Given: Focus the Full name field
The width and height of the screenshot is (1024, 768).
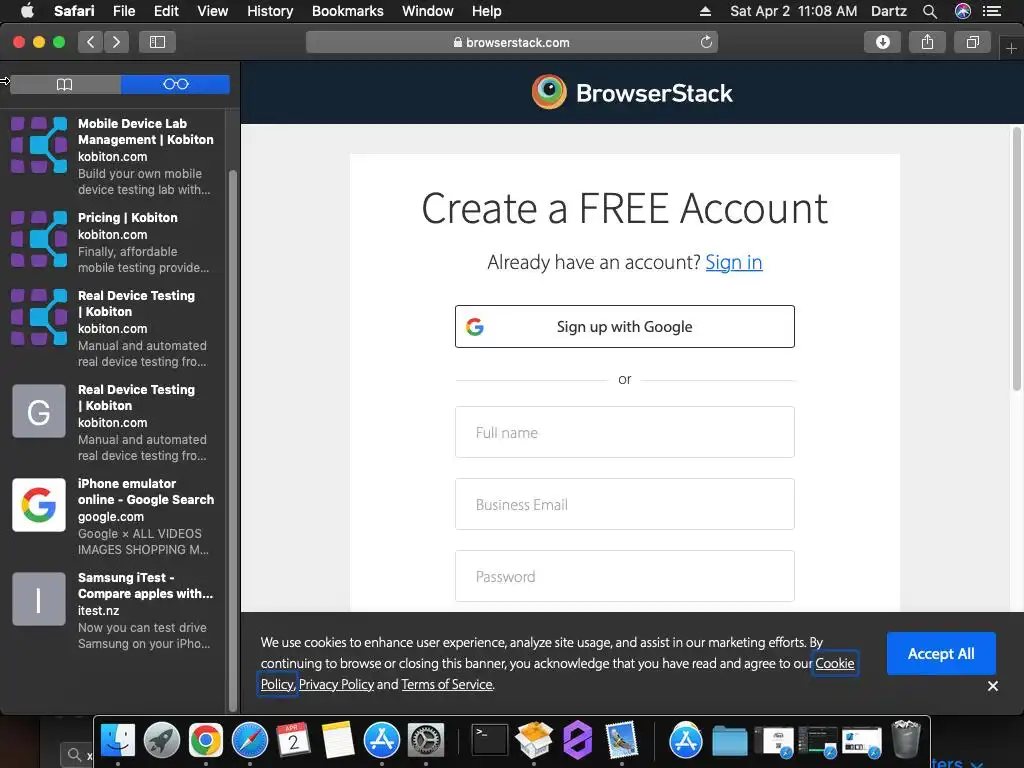Looking at the screenshot, I should (x=624, y=432).
